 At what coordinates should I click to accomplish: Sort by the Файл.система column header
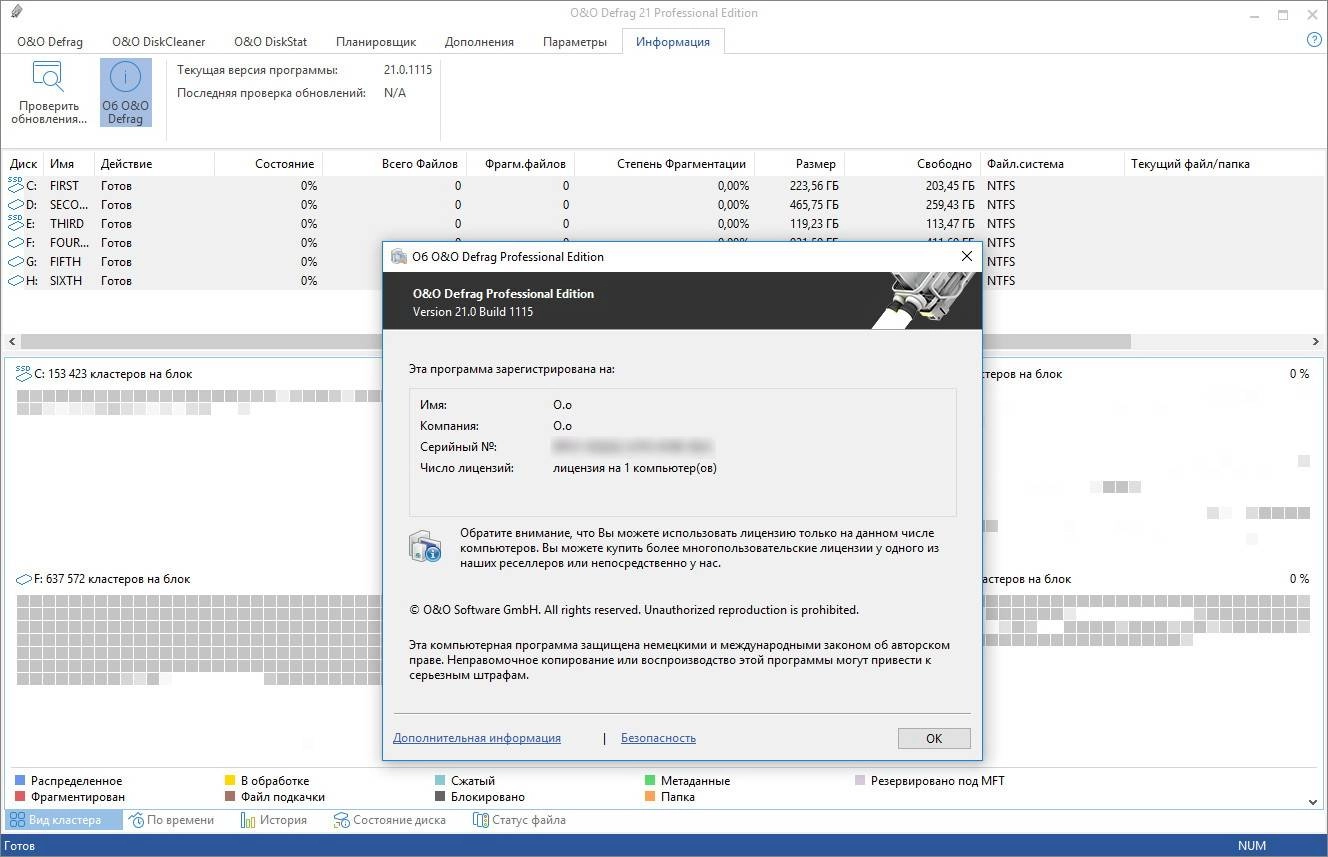[1052, 164]
